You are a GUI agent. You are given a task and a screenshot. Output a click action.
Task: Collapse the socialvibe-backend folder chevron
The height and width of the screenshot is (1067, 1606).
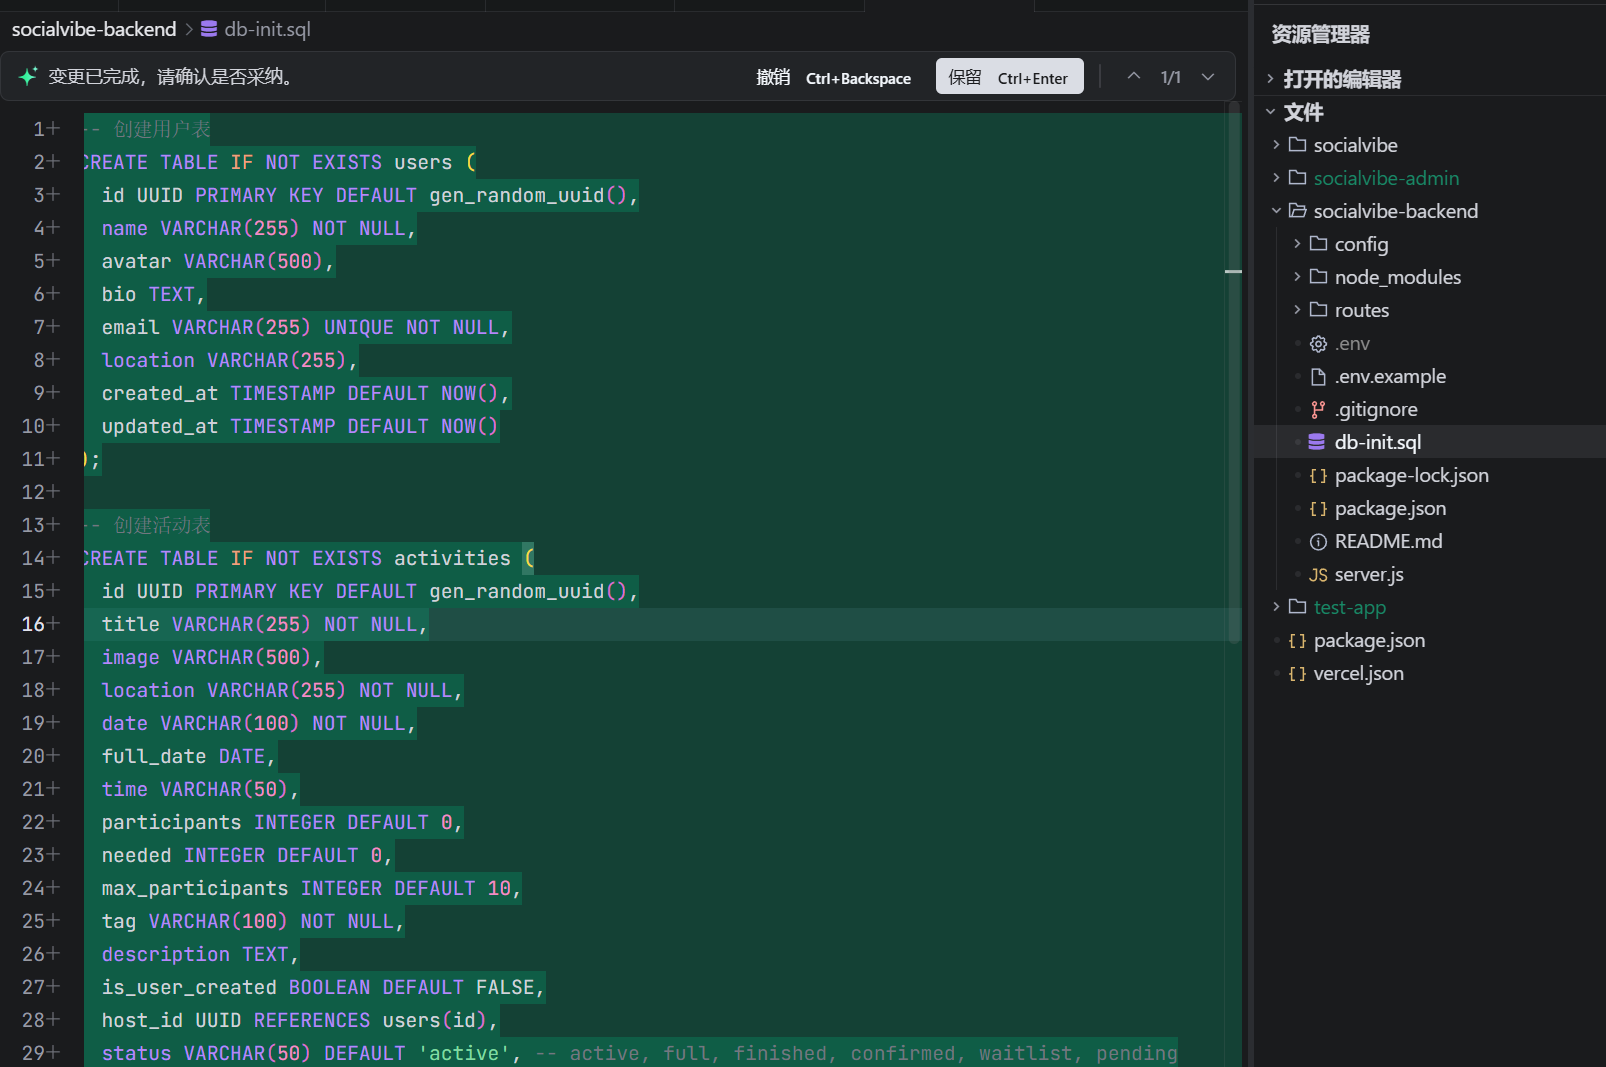[x=1276, y=211]
